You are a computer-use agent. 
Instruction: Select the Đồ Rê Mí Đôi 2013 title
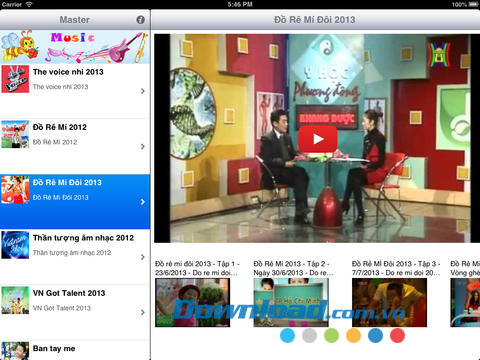pyautogui.click(x=67, y=182)
